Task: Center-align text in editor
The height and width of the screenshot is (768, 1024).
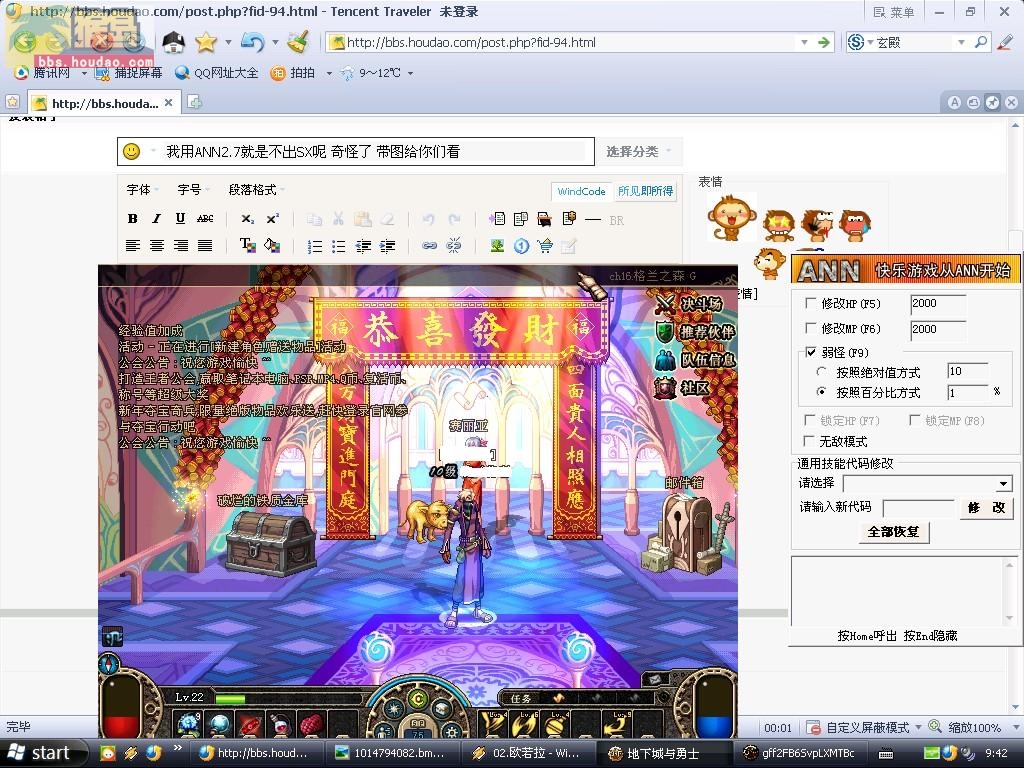Action: click(157, 246)
